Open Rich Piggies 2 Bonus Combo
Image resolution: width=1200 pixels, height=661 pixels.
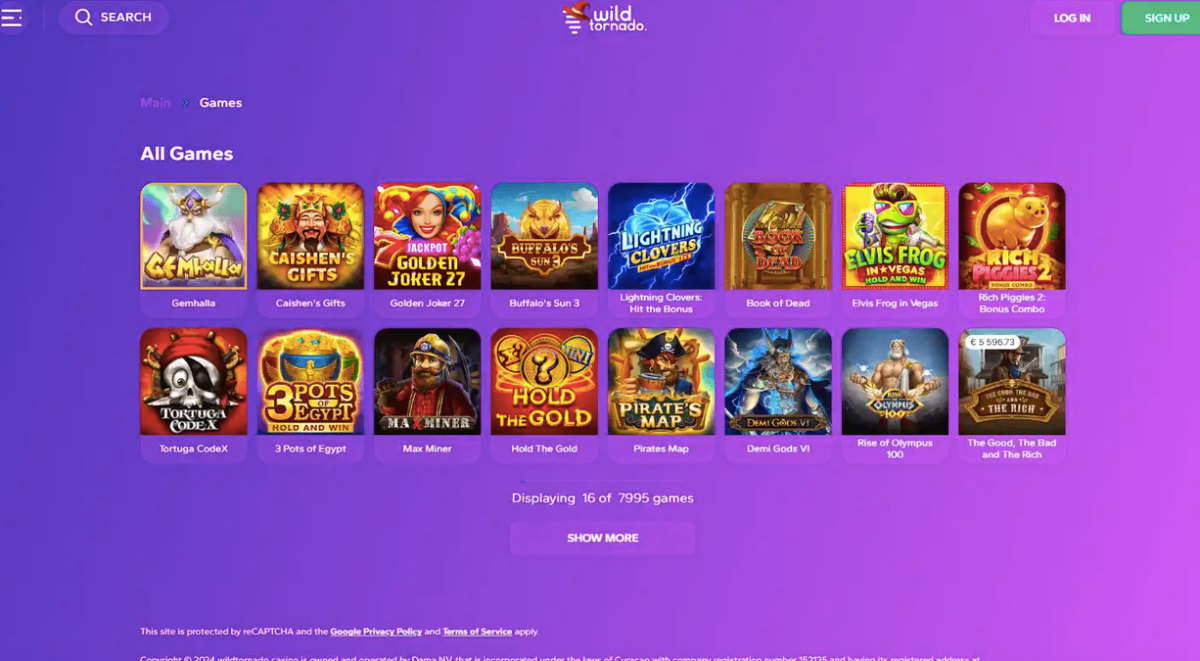pyautogui.click(x=1012, y=236)
